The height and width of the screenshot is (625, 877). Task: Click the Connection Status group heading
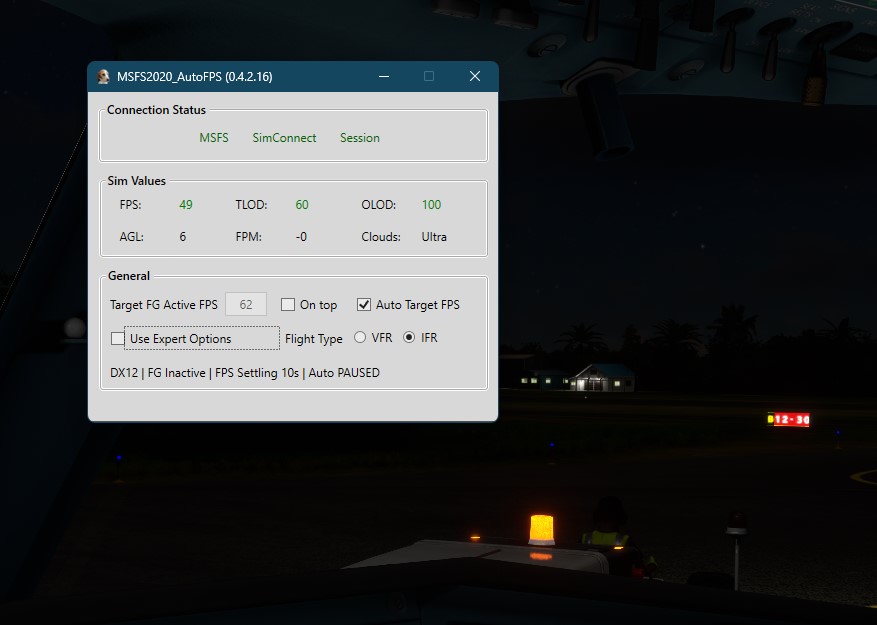157,110
